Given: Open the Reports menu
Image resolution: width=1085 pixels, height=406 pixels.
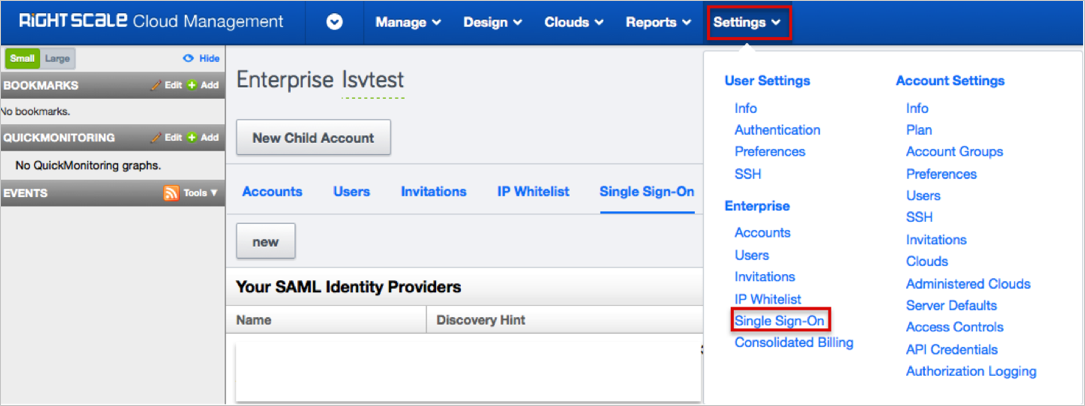Looking at the screenshot, I should (x=658, y=22).
